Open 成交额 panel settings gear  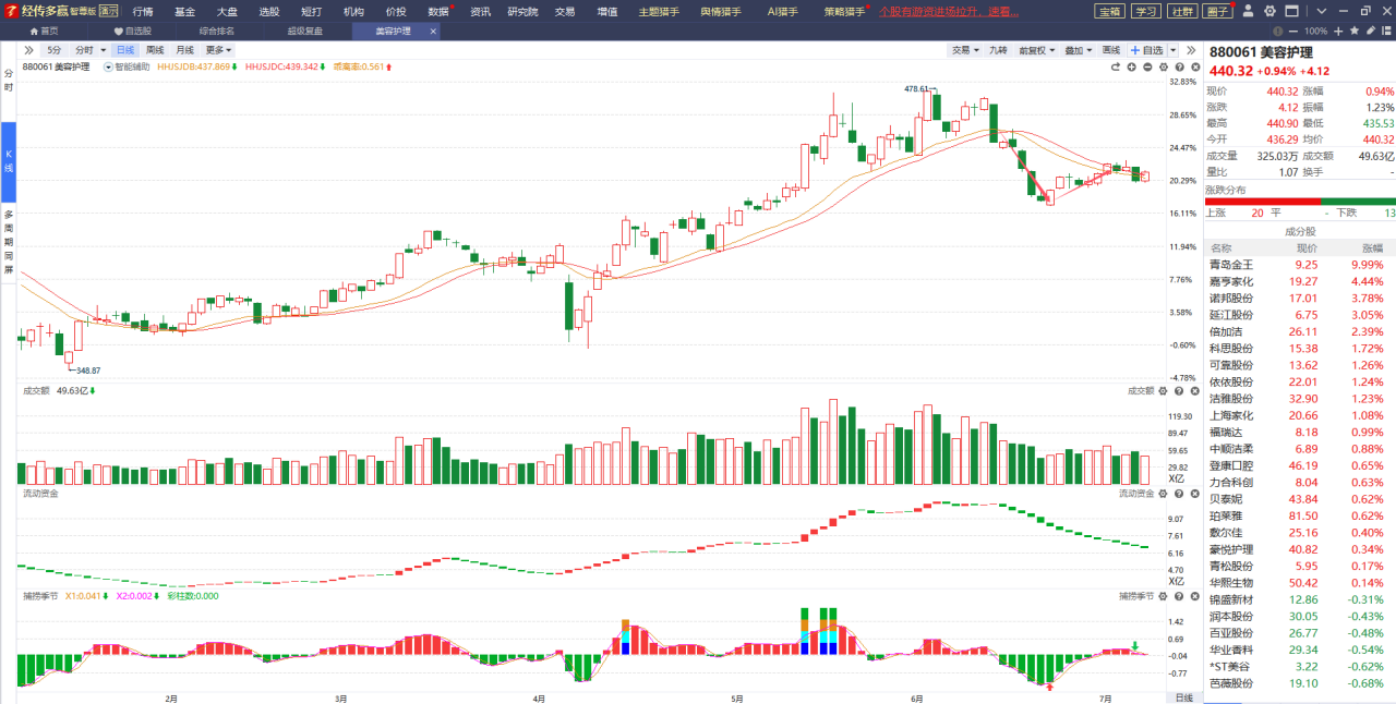click(x=1163, y=390)
